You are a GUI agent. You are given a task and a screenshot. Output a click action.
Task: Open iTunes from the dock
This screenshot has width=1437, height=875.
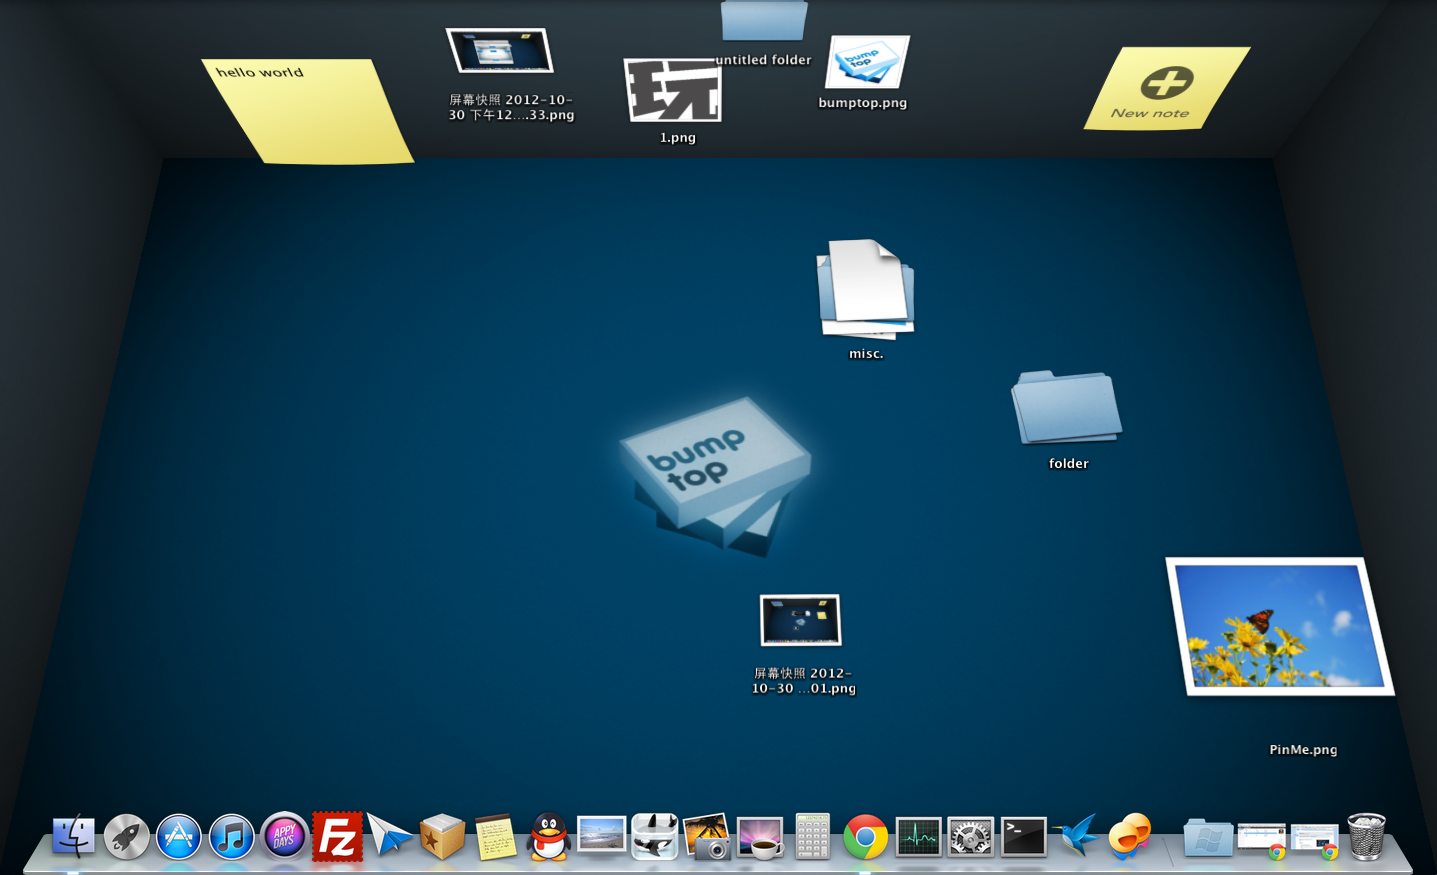232,836
